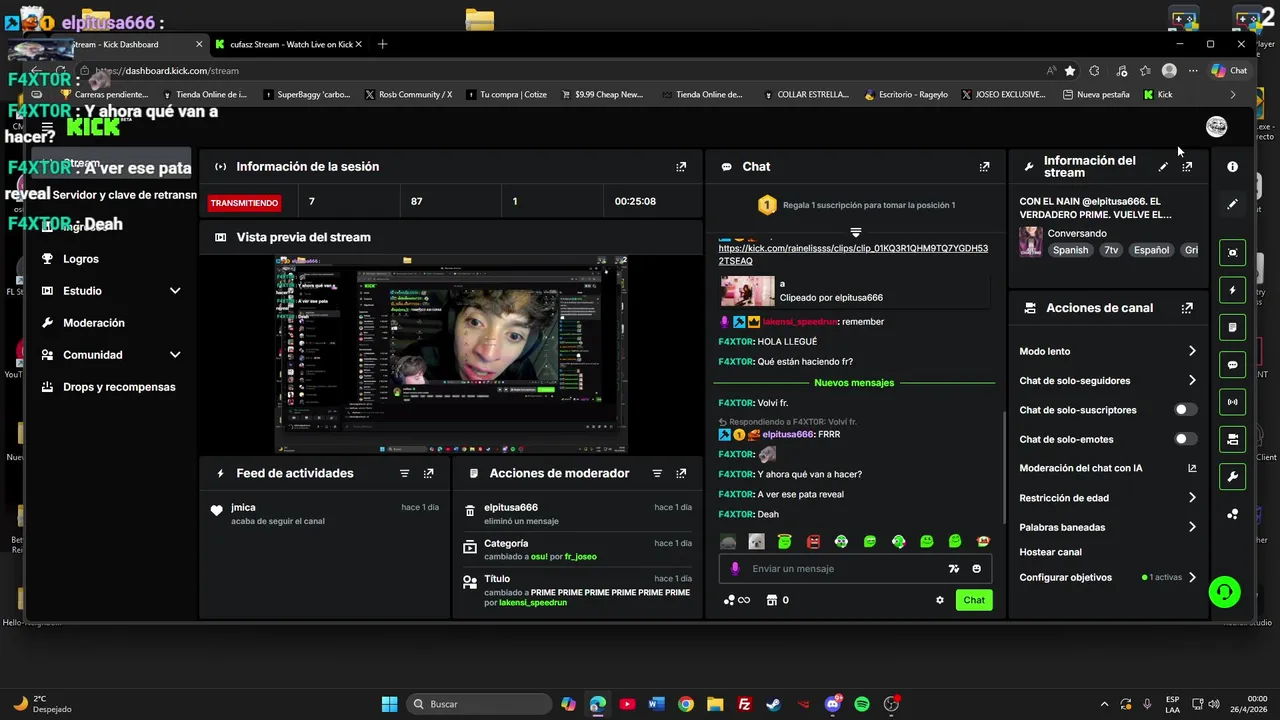Open Drops y recompensas in the sidebar
The height and width of the screenshot is (720, 1280).
pos(119,387)
